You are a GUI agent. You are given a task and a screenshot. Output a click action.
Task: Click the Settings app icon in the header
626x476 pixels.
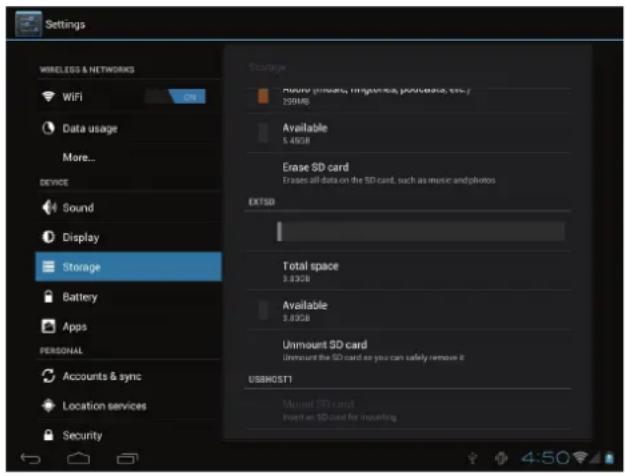[28, 24]
